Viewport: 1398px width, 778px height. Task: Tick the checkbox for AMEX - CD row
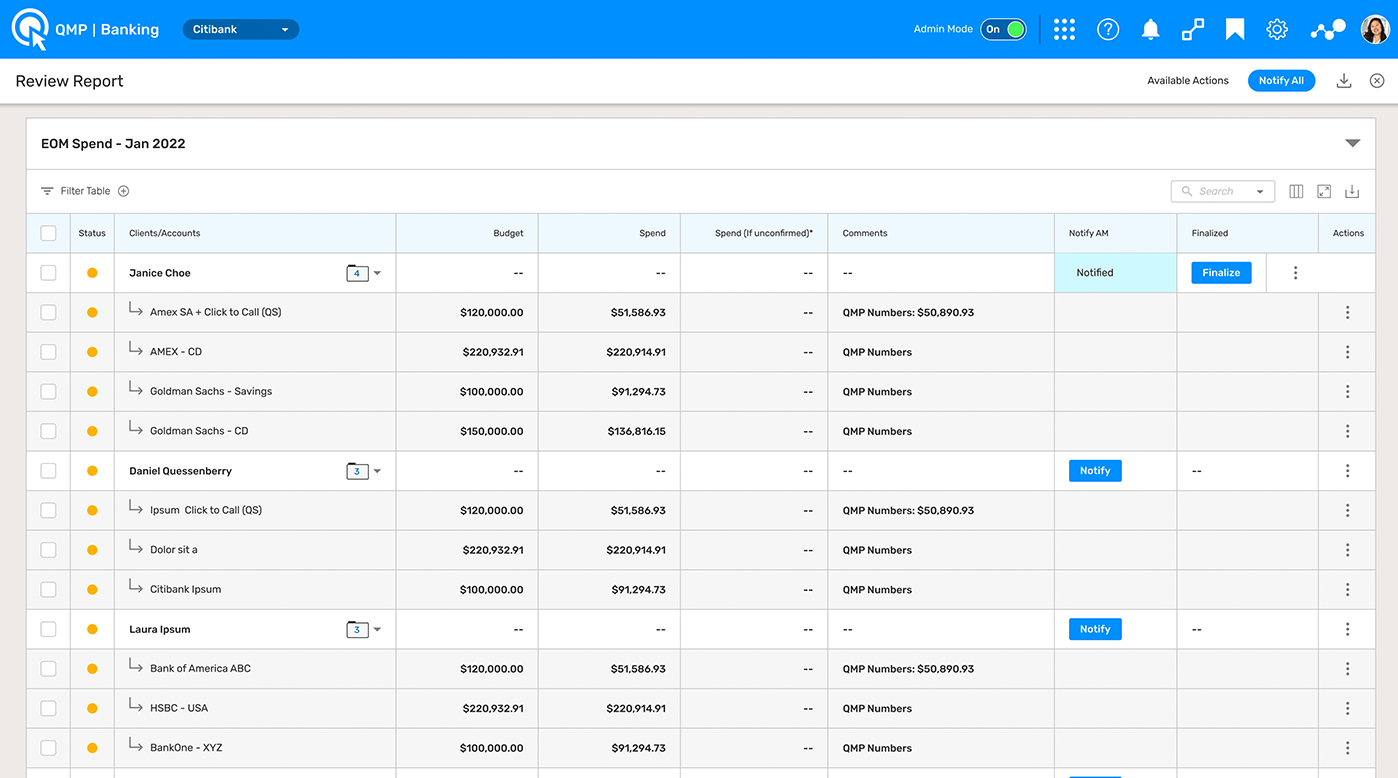tap(48, 352)
